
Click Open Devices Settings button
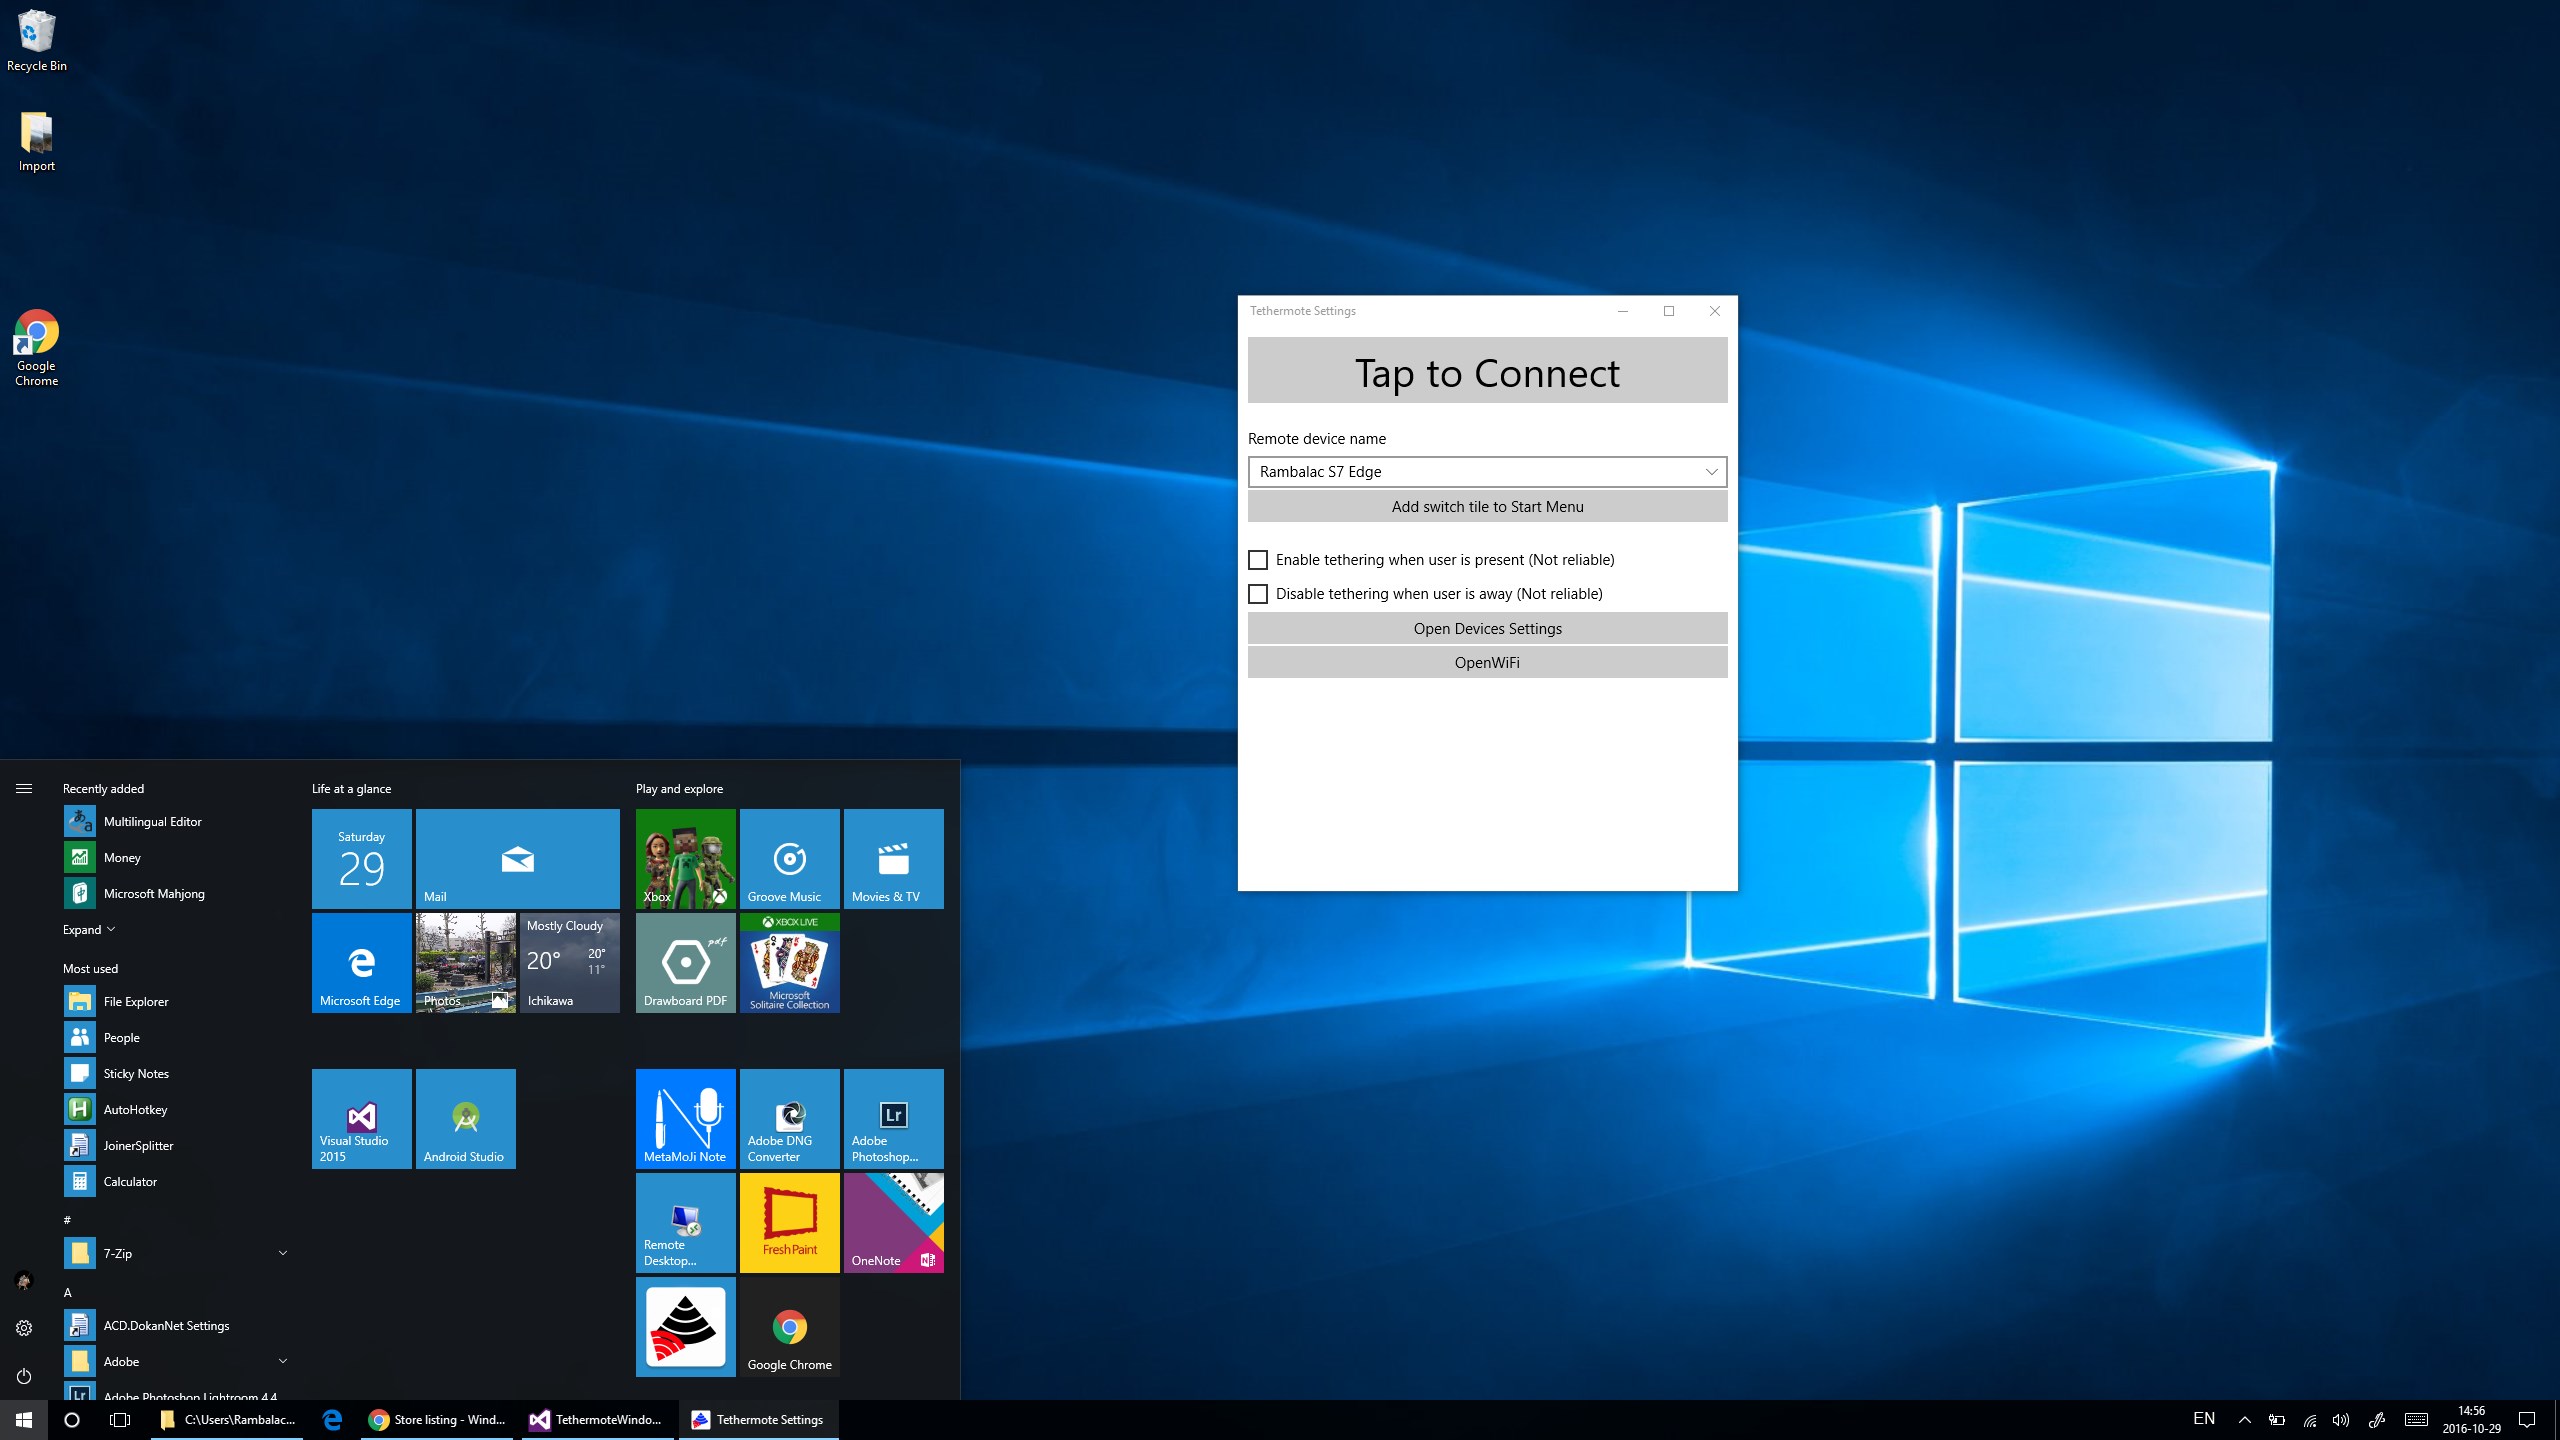coord(1487,629)
